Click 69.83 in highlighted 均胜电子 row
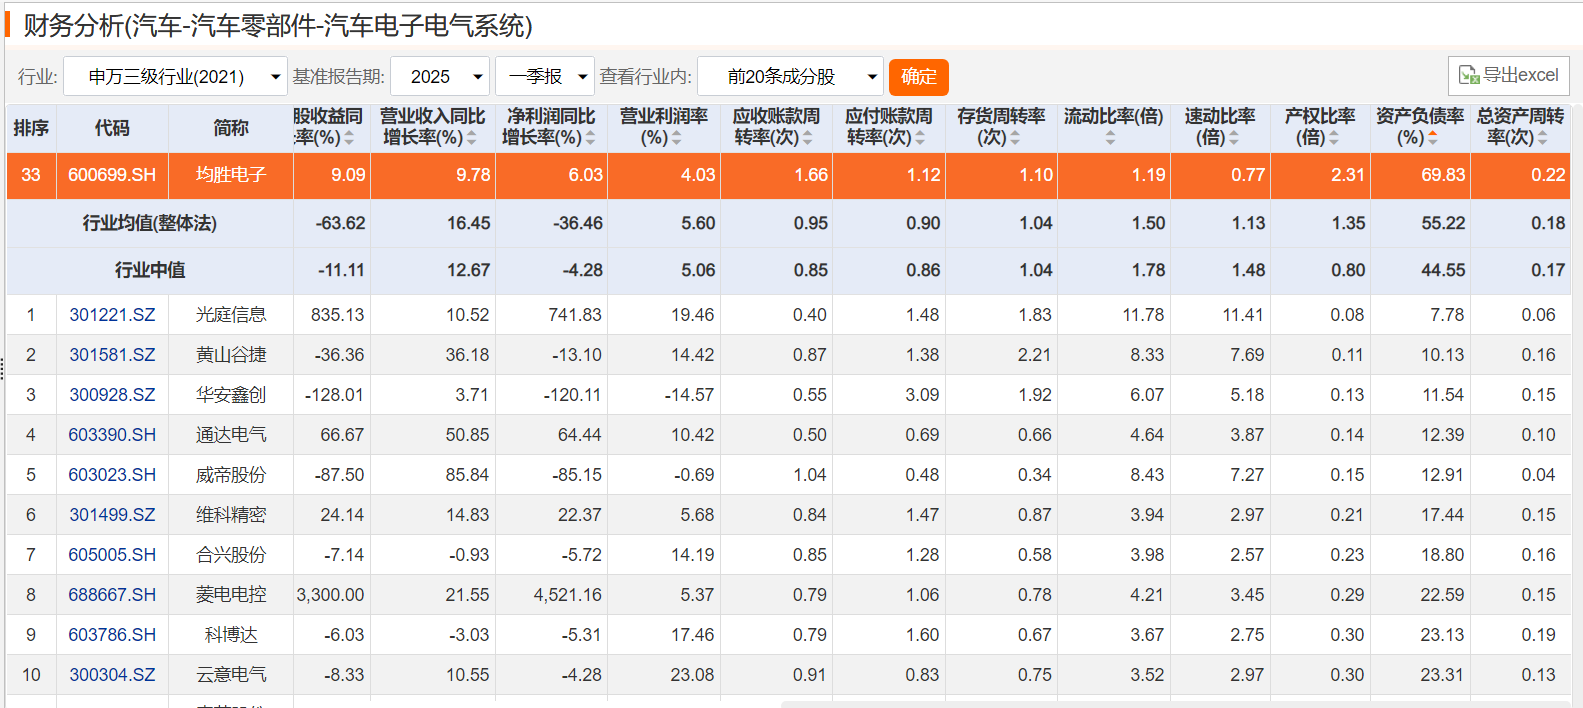 coord(1443,175)
